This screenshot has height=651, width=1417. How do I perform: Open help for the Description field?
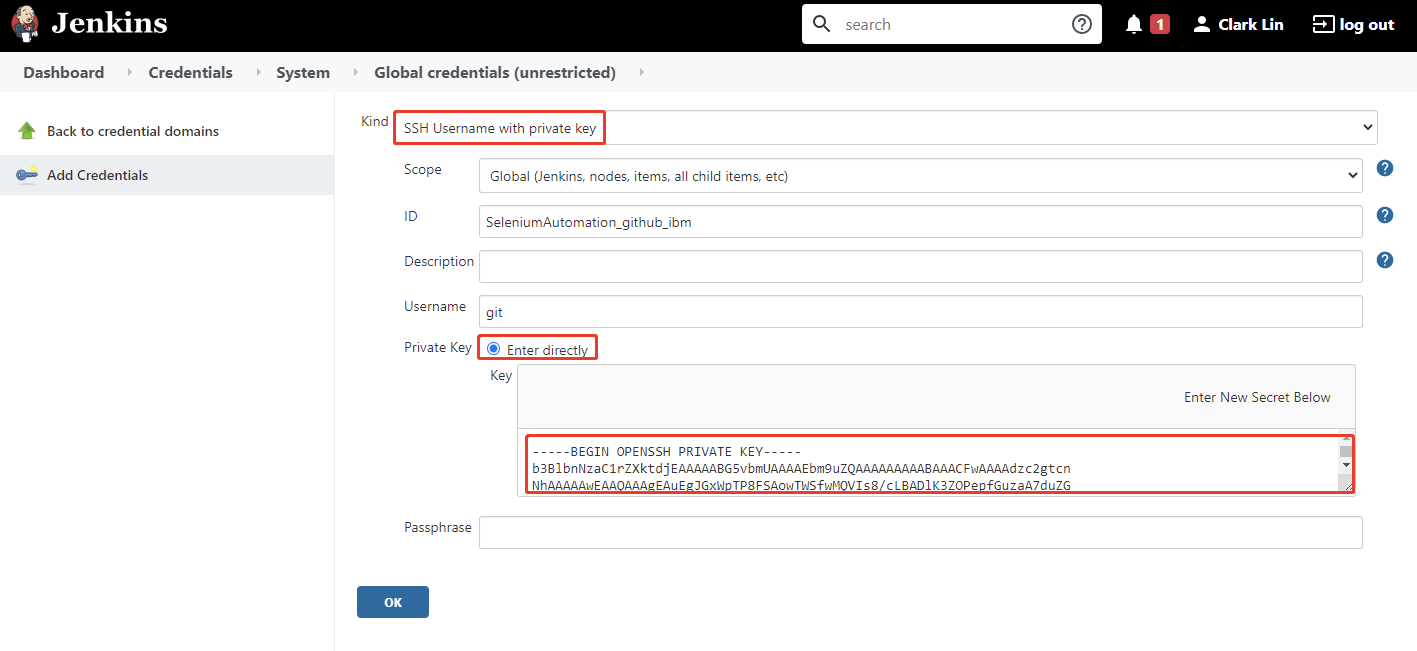[1385, 260]
